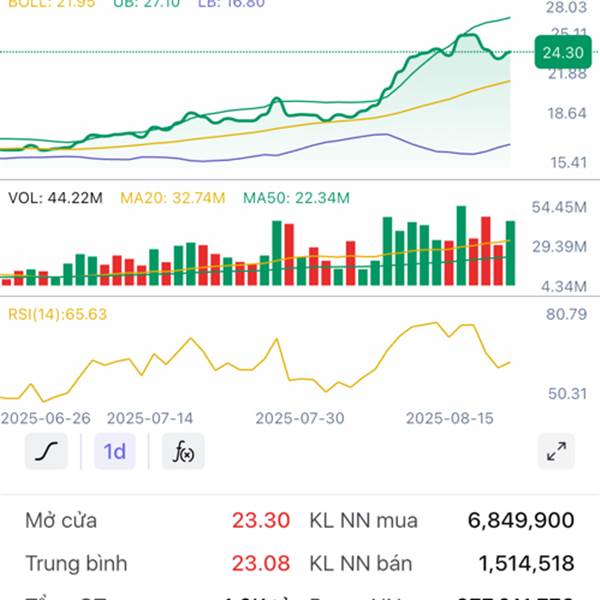
Task: Open the line chart type selector icon
Action: coord(46,451)
